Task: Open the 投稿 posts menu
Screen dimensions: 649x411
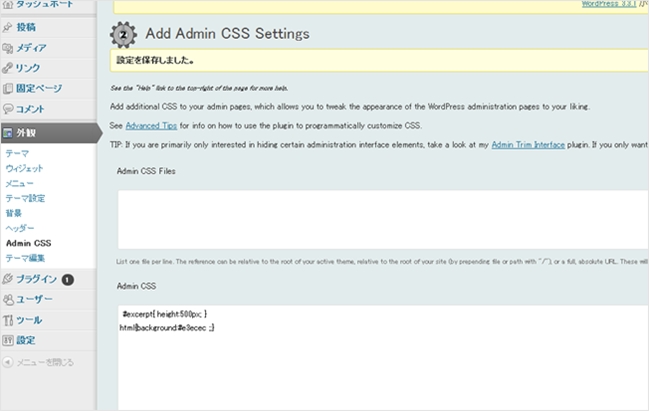Action: pos(26,27)
